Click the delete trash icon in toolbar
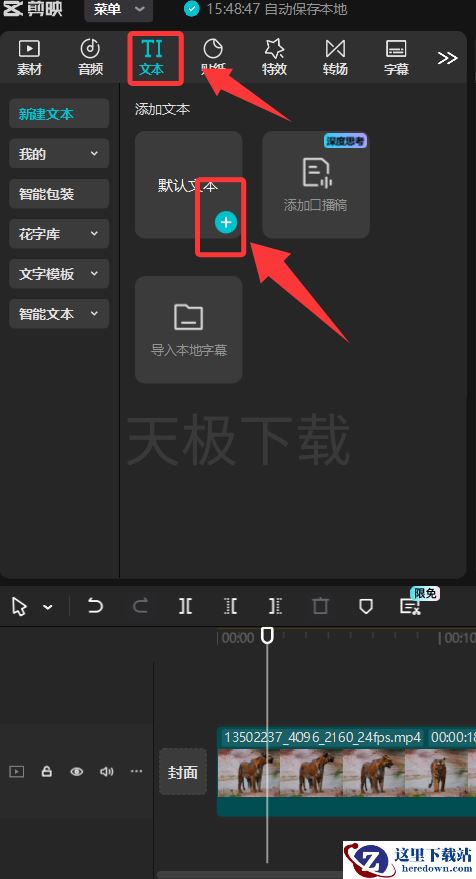This screenshot has height=879, width=476. pyautogui.click(x=320, y=606)
